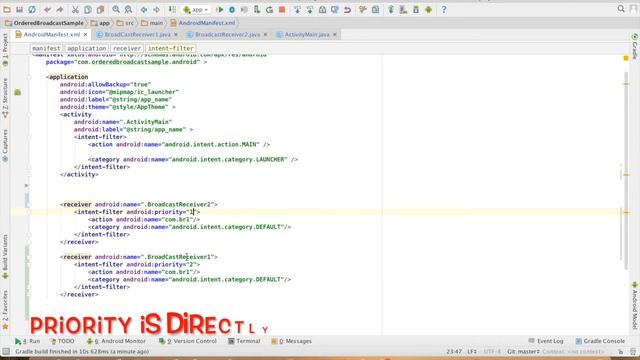
Task: Click the Save All toolbar icon
Action: coord(19,9)
